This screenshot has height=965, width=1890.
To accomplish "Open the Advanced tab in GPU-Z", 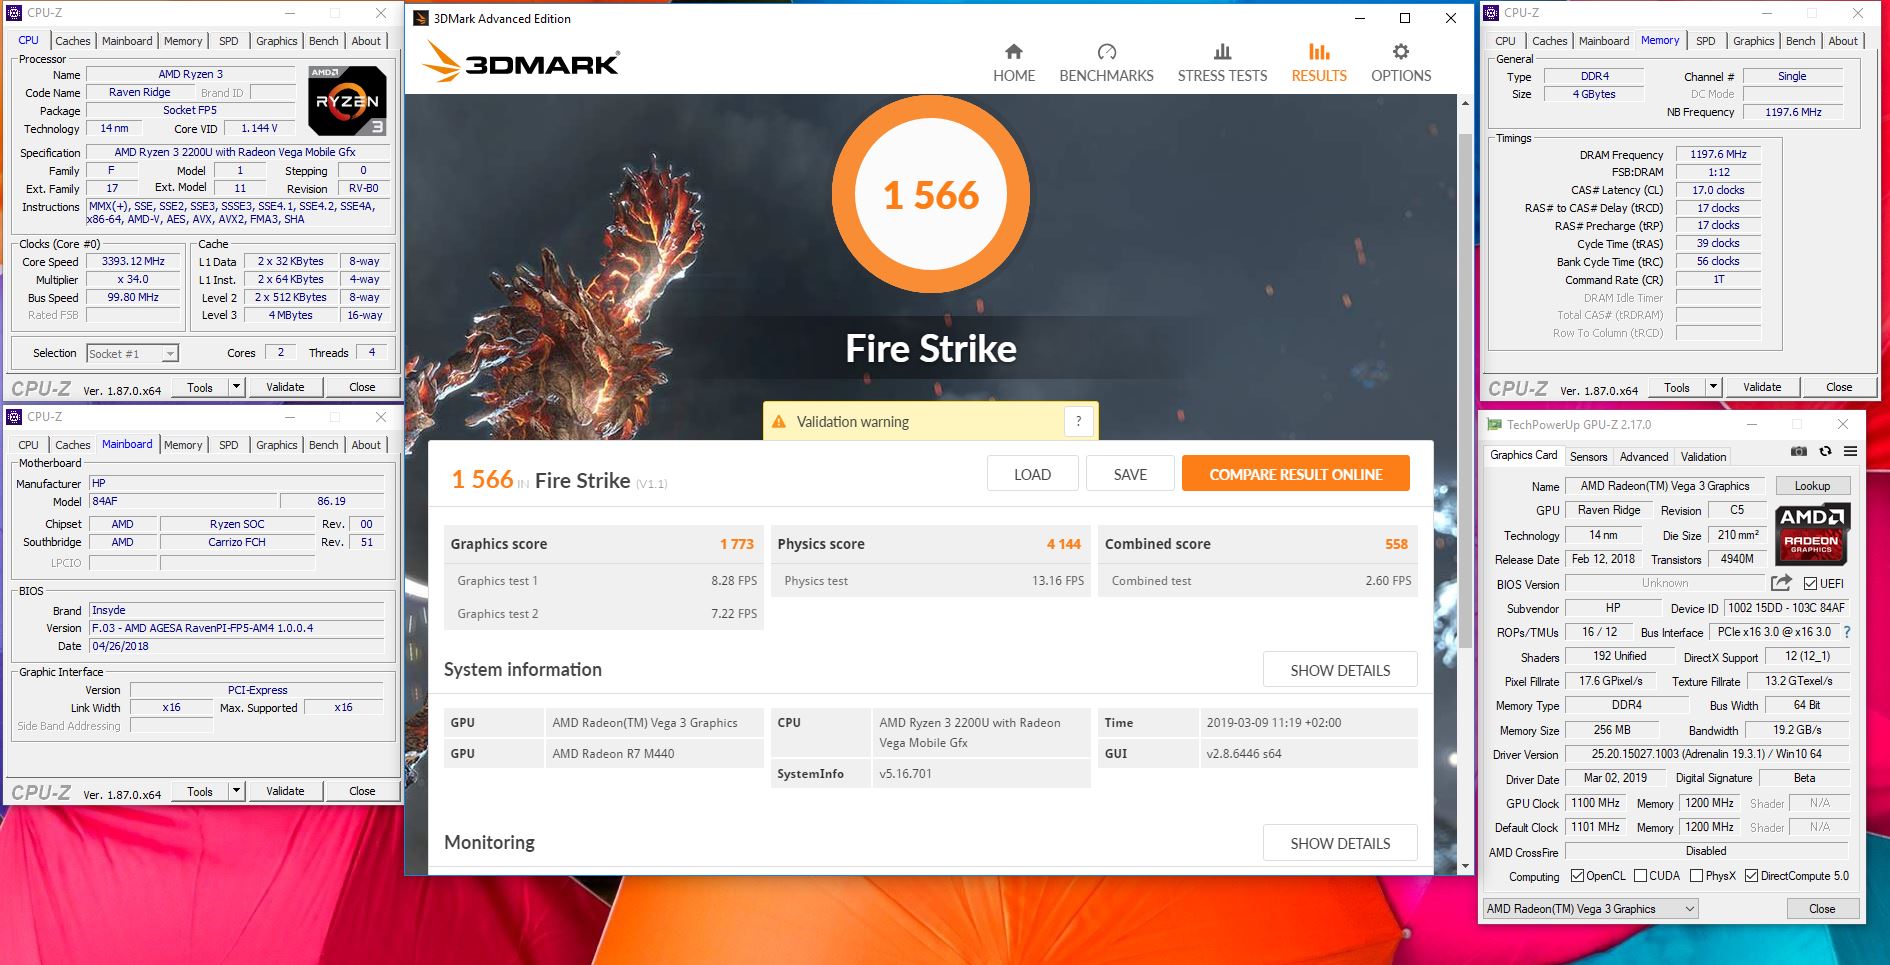I will click(x=1644, y=456).
